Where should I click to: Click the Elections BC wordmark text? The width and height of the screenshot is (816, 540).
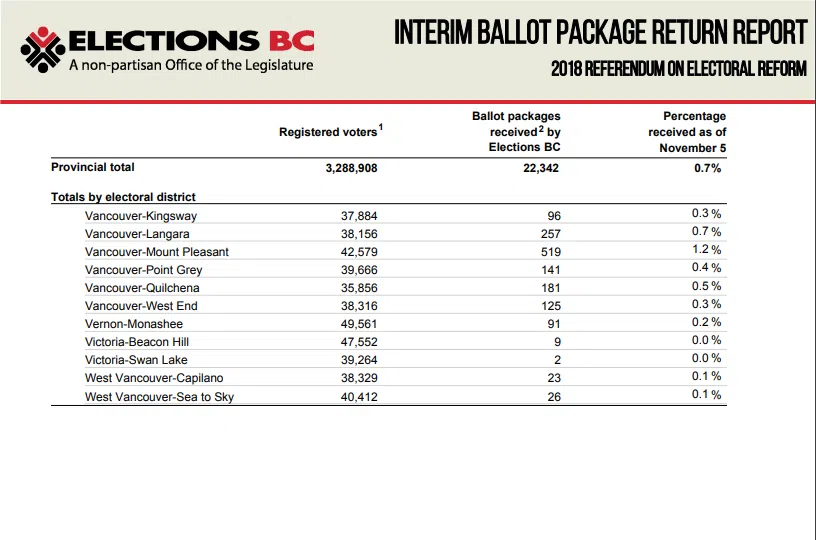192,41
